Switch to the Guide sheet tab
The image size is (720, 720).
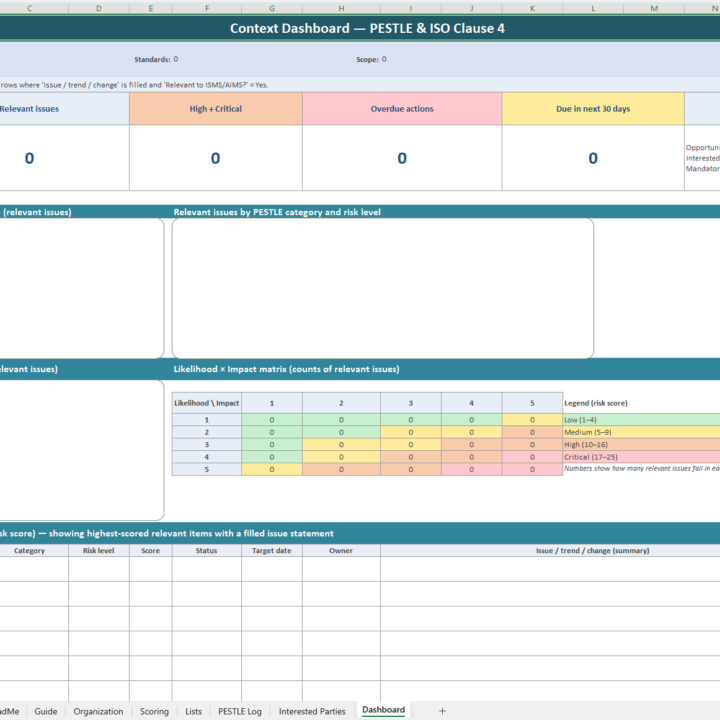click(x=46, y=711)
